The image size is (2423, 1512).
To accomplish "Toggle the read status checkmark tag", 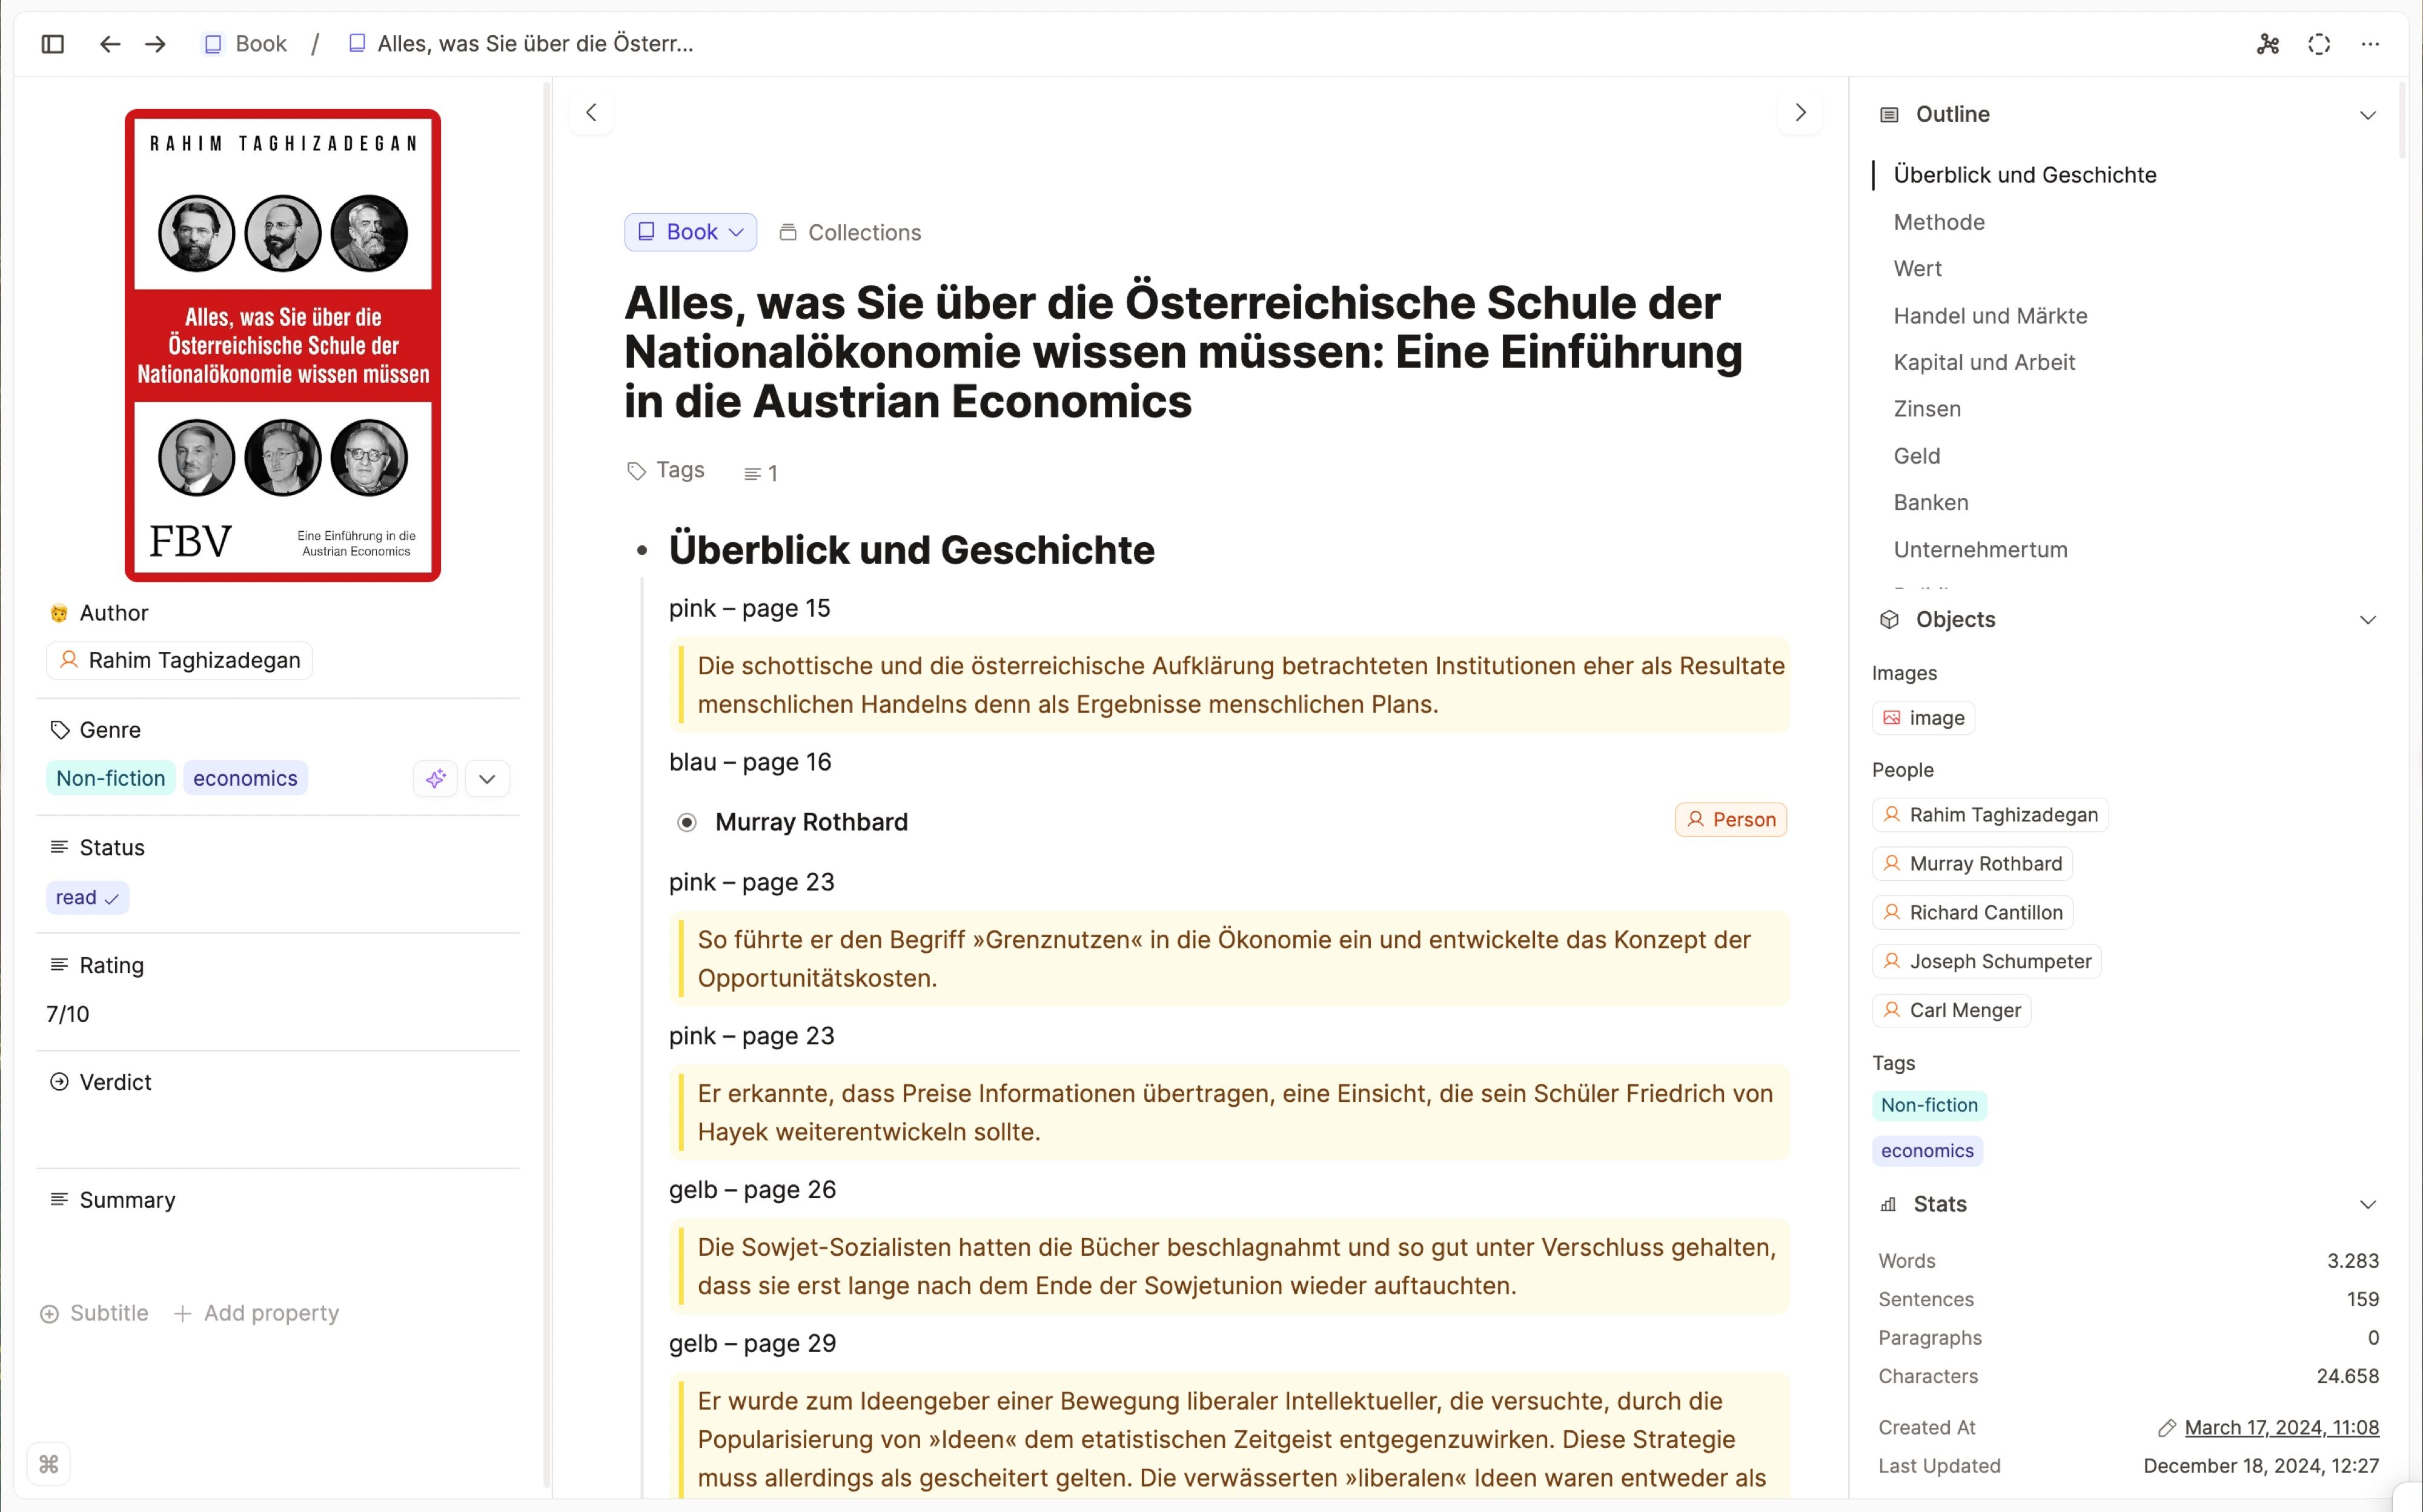I will pyautogui.click(x=87, y=897).
